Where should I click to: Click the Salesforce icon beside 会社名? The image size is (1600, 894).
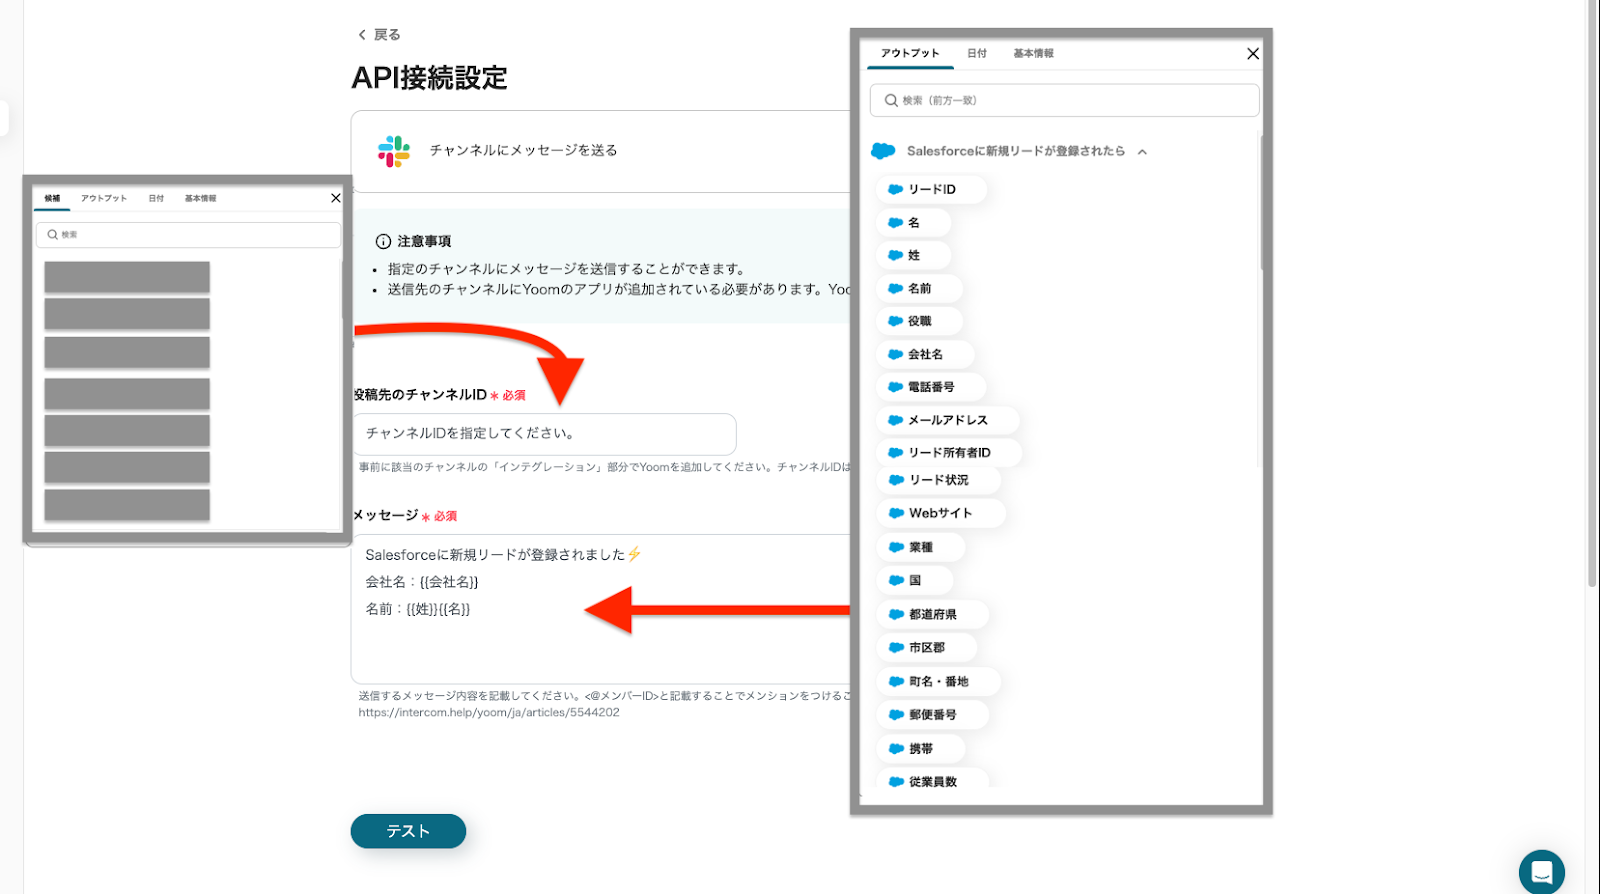(896, 354)
